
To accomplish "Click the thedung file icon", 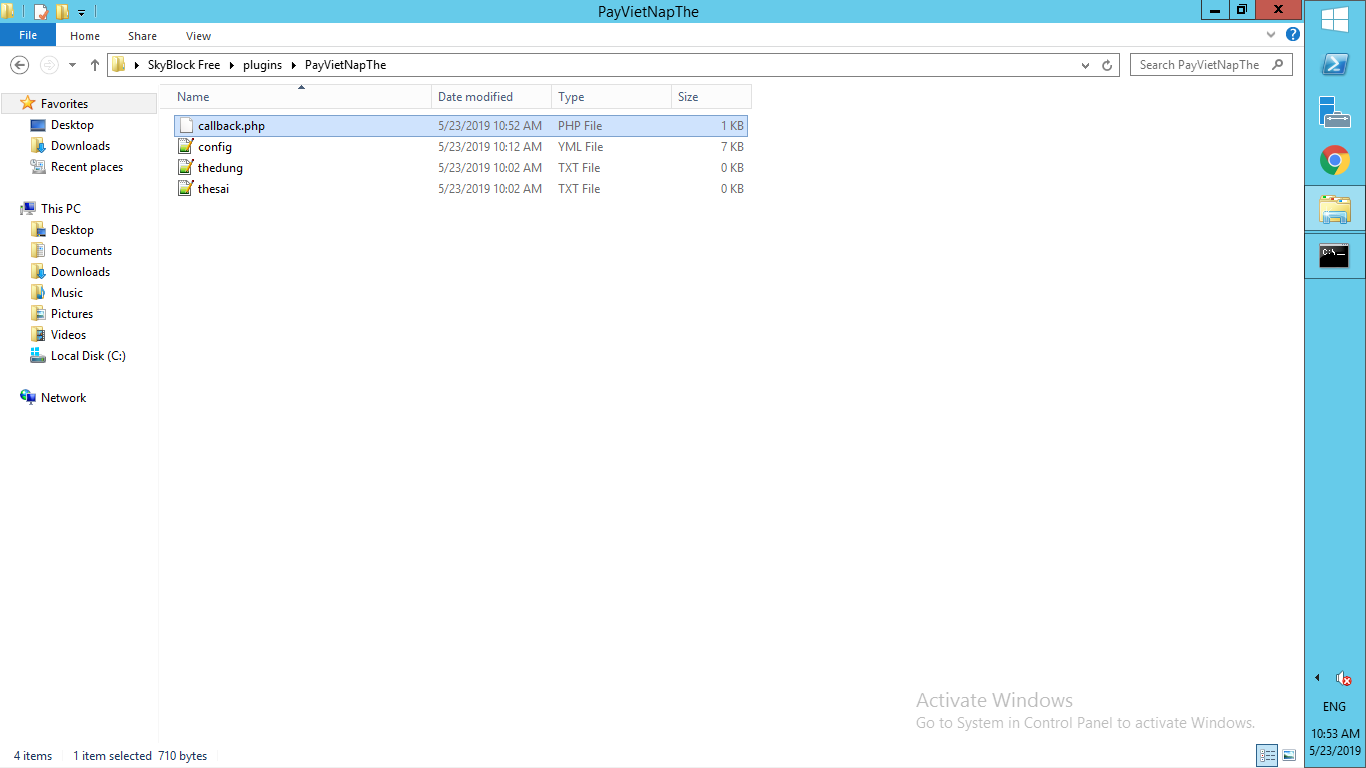I will 185,168.
